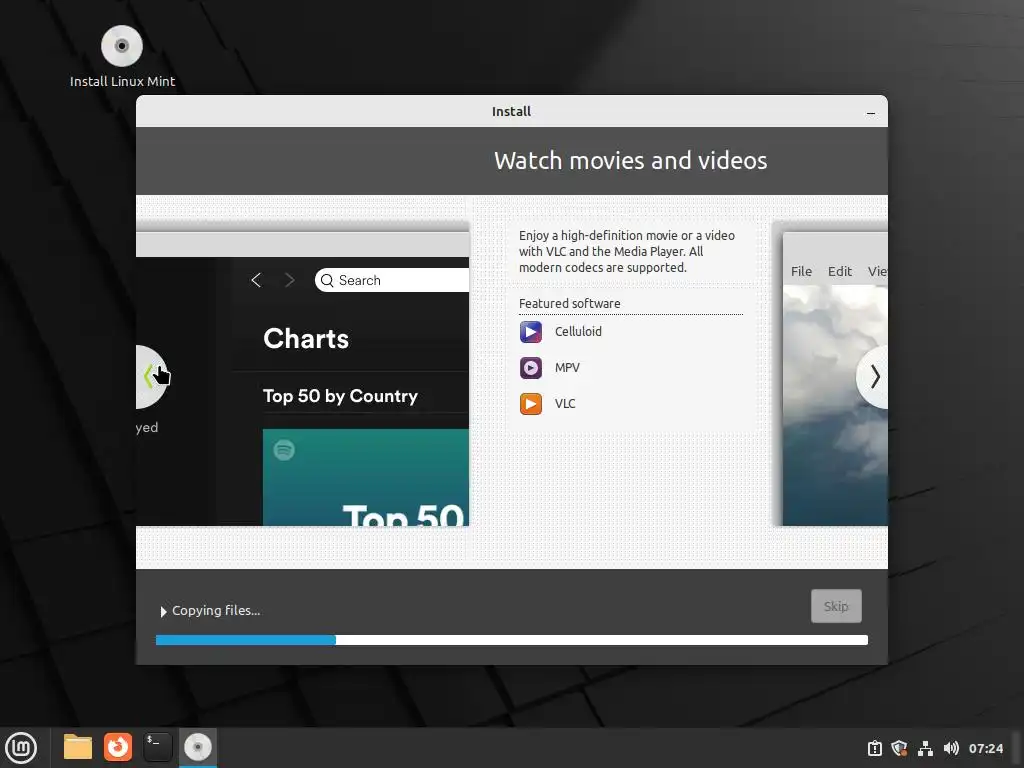The width and height of the screenshot is (1024, 768).
Task: Click the VLC orange play icon
Action: pyautogui.click(x=530, y=404)
